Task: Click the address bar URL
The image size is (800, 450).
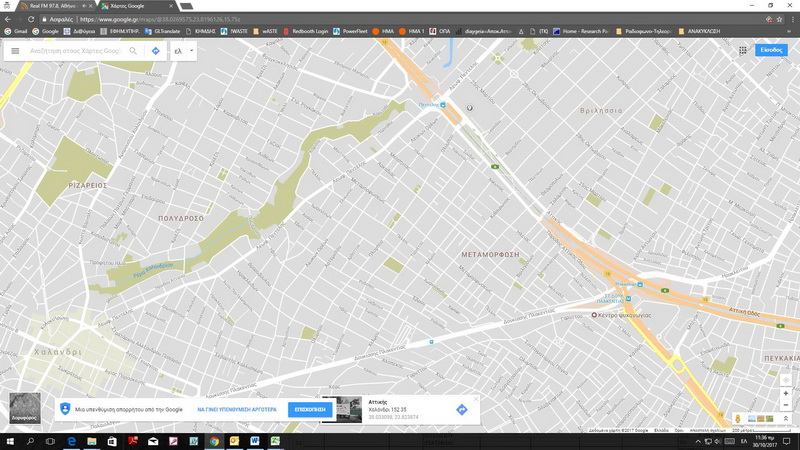Action: 160,19
